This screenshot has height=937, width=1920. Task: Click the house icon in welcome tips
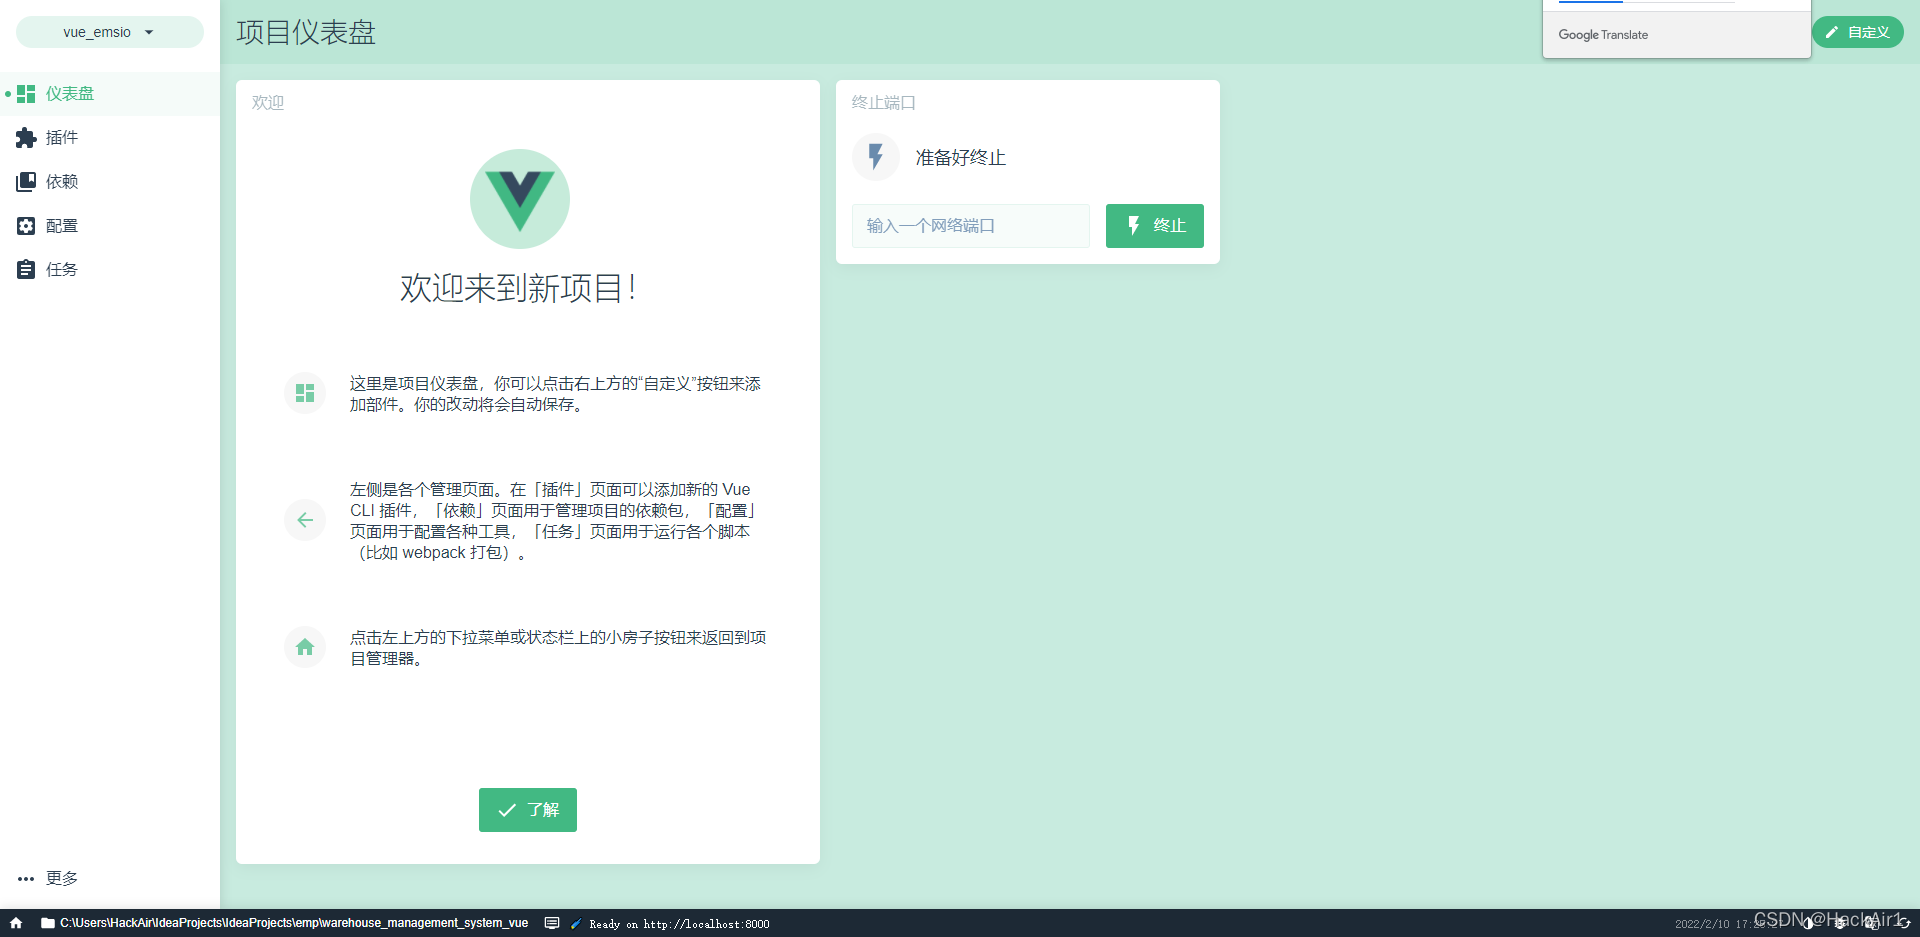coord(305,647)
